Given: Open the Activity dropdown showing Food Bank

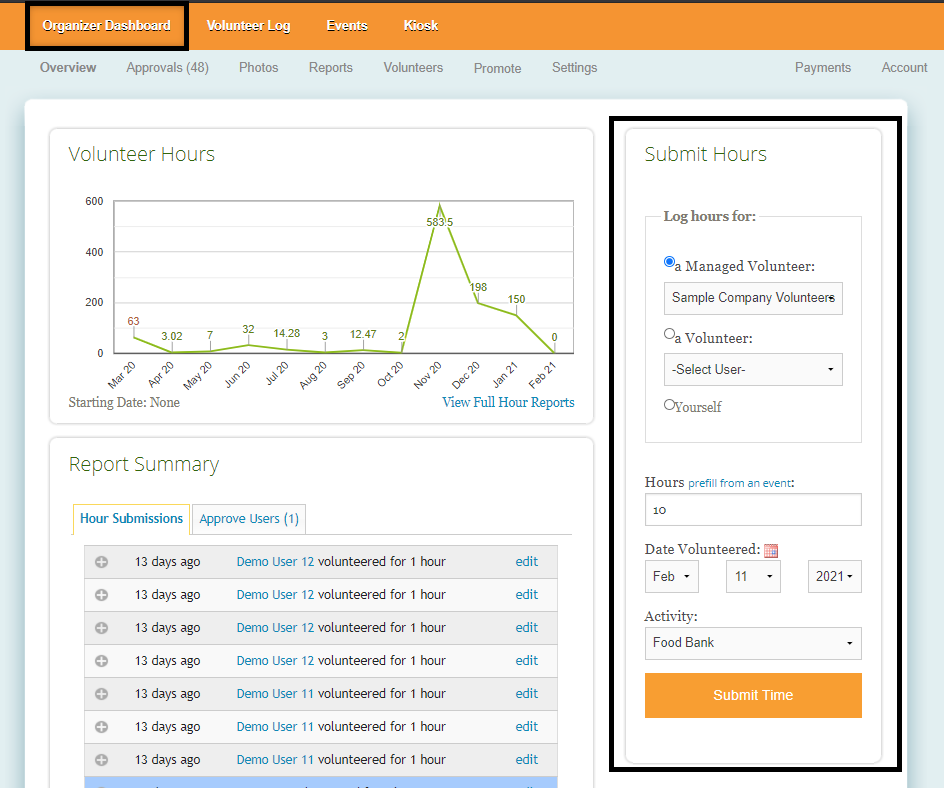Looking at the screenshot, I should (753, 643).
